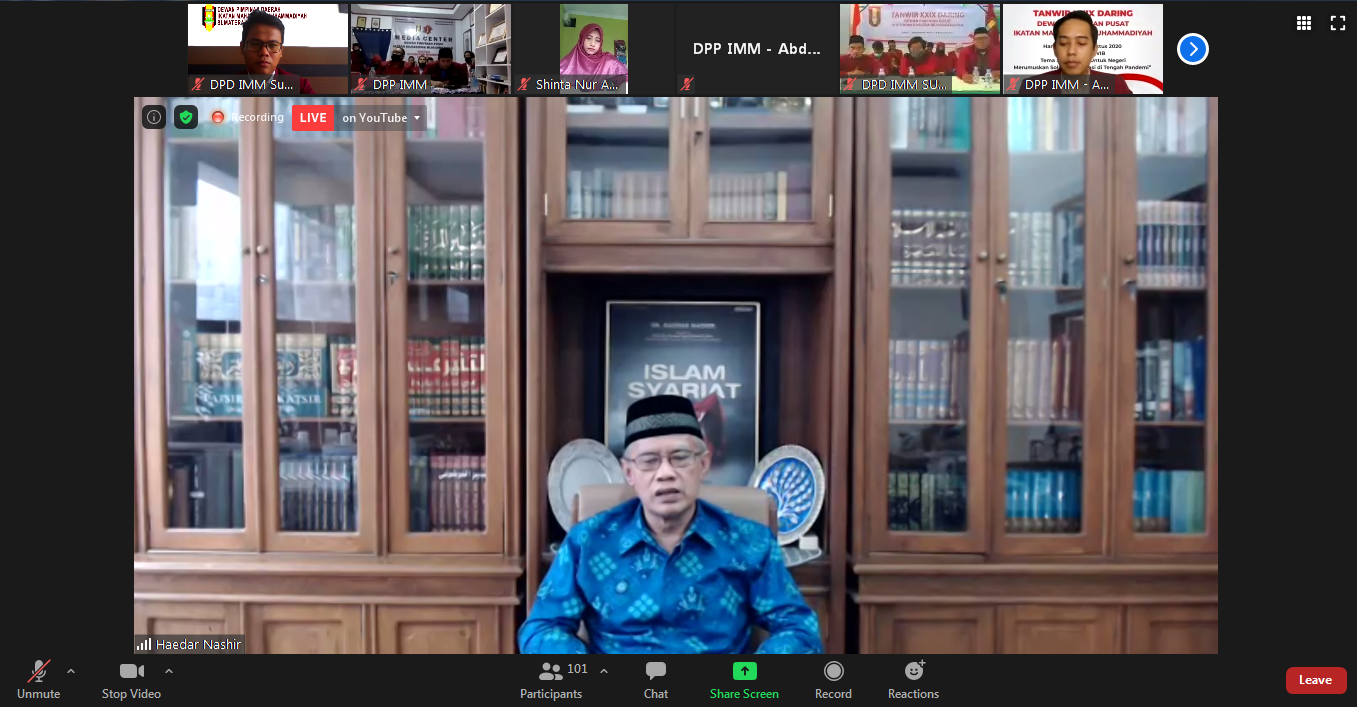Select the Shinta Nur participant thumbnail
This screenshot has width=1357, height=707.
pos(593,48)
